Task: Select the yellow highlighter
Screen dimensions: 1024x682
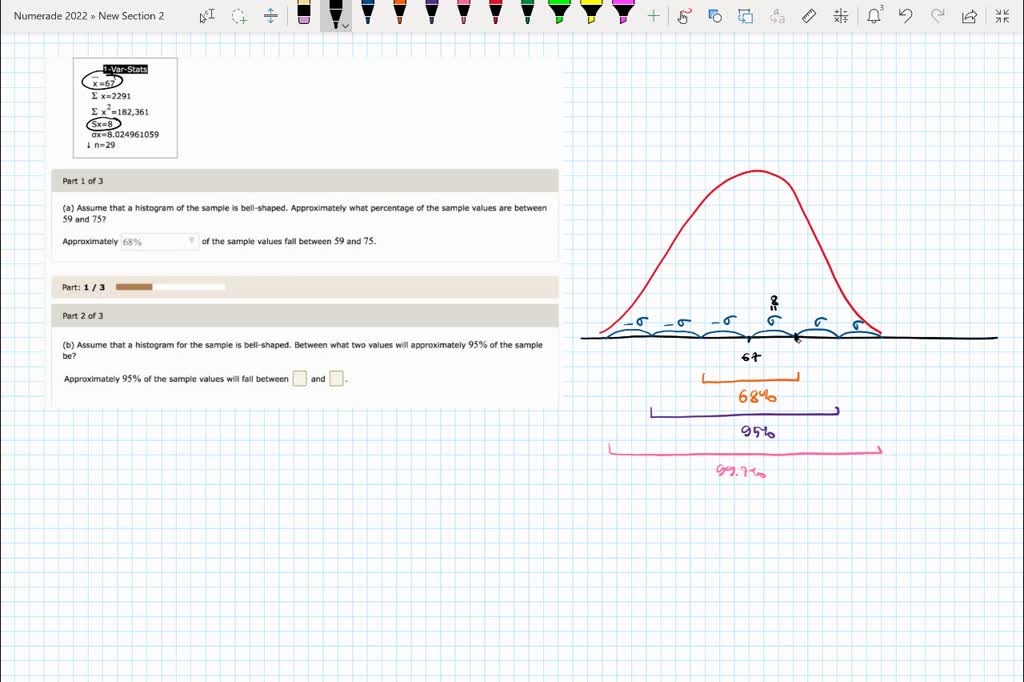Action: pos(591,14)
